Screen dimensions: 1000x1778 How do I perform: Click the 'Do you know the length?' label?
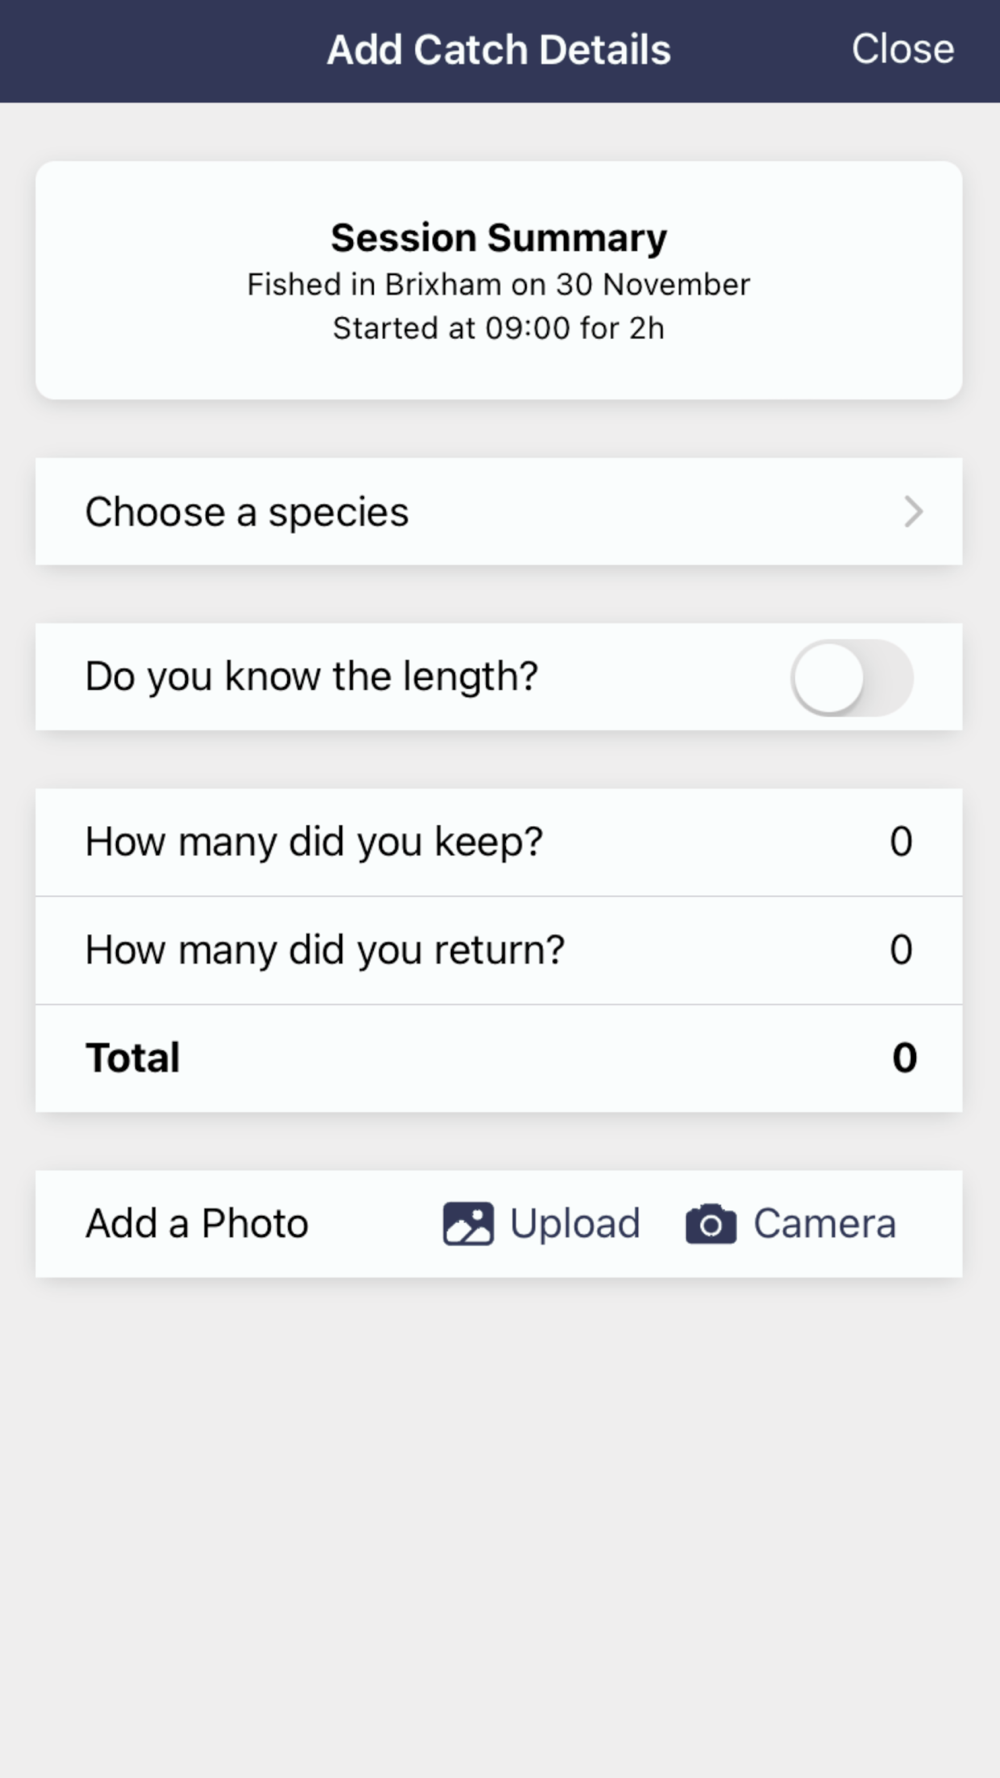pyautogui.click(x=312, y=677)
